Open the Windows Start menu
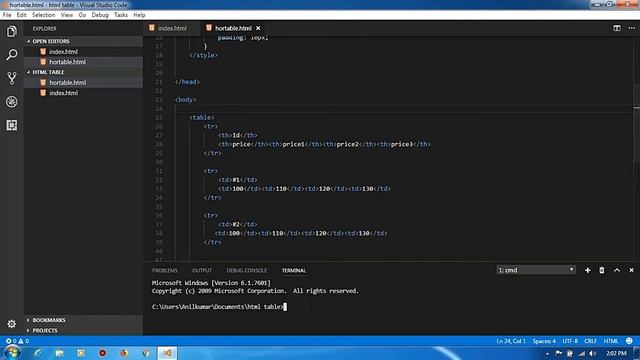 tap(12, 353)
